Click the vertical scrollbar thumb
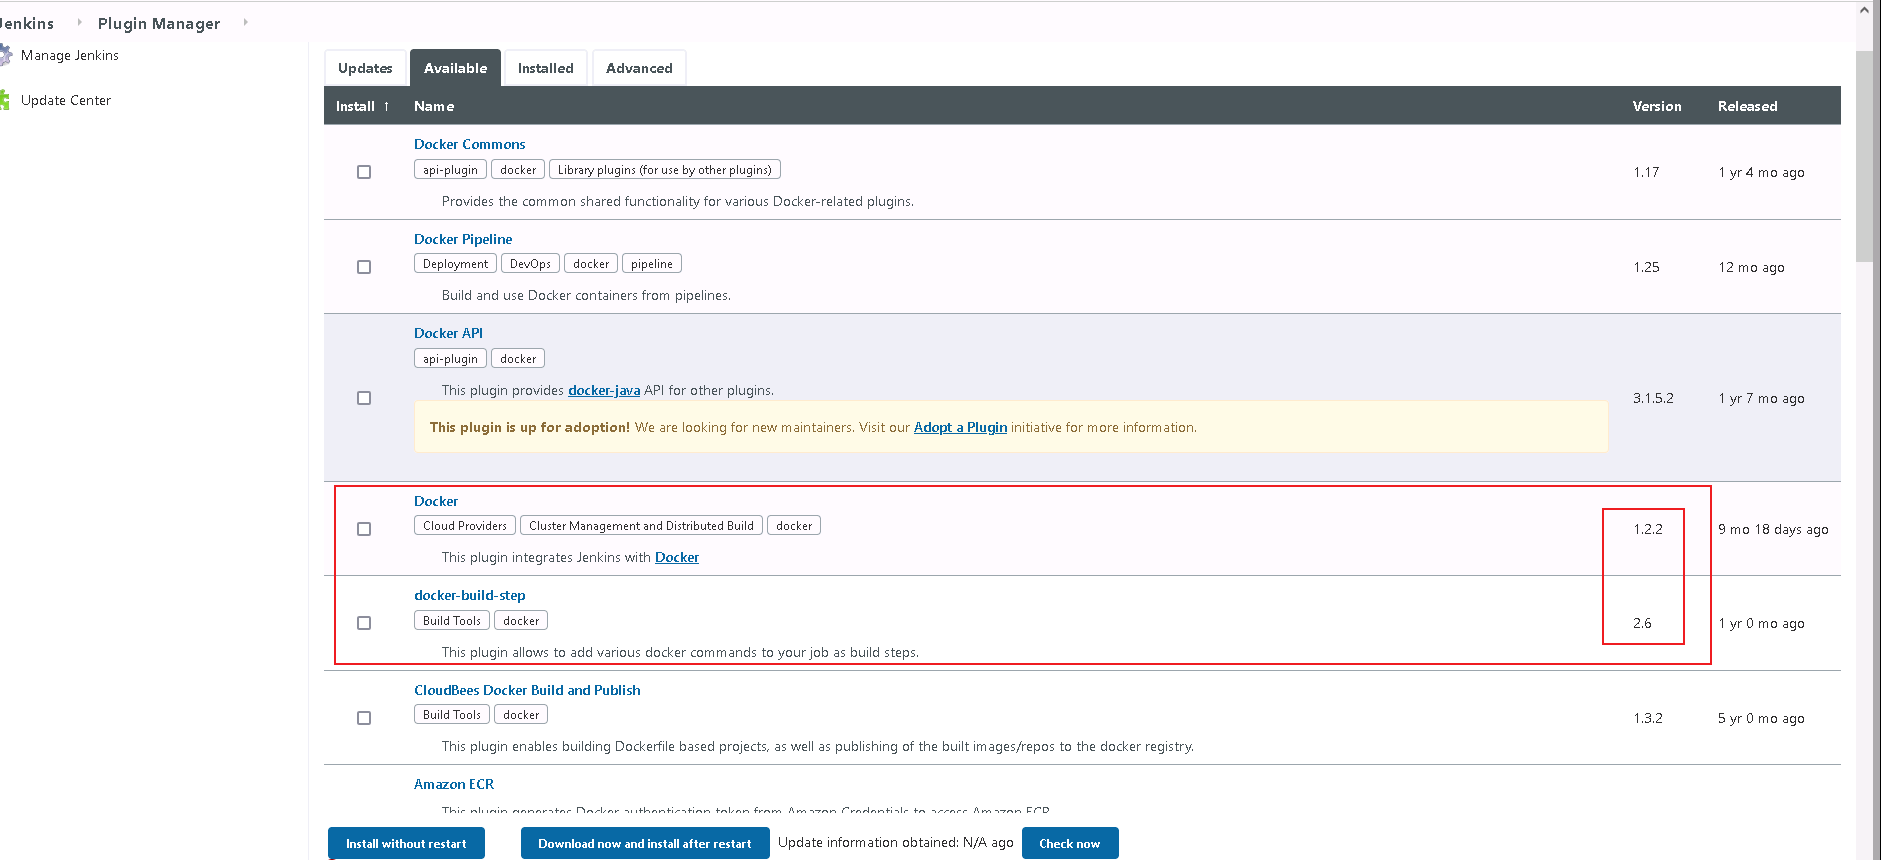 click(1864, 155)
